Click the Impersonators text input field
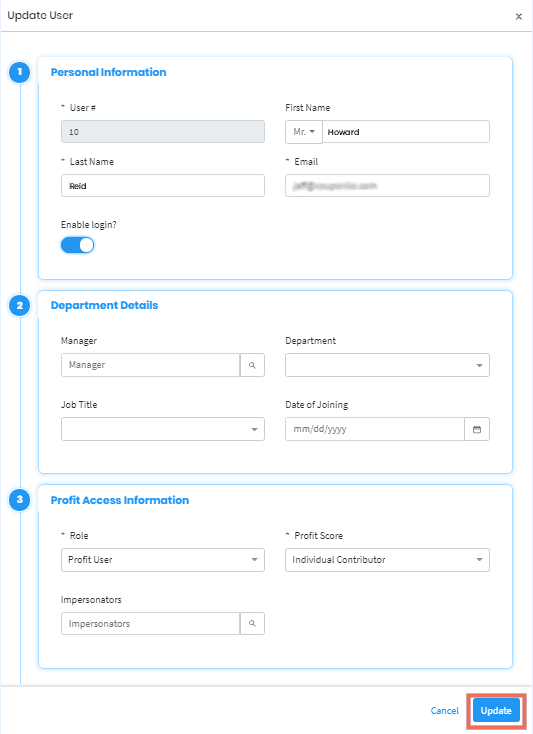This screenshot has width=533, height=734. 151,624
